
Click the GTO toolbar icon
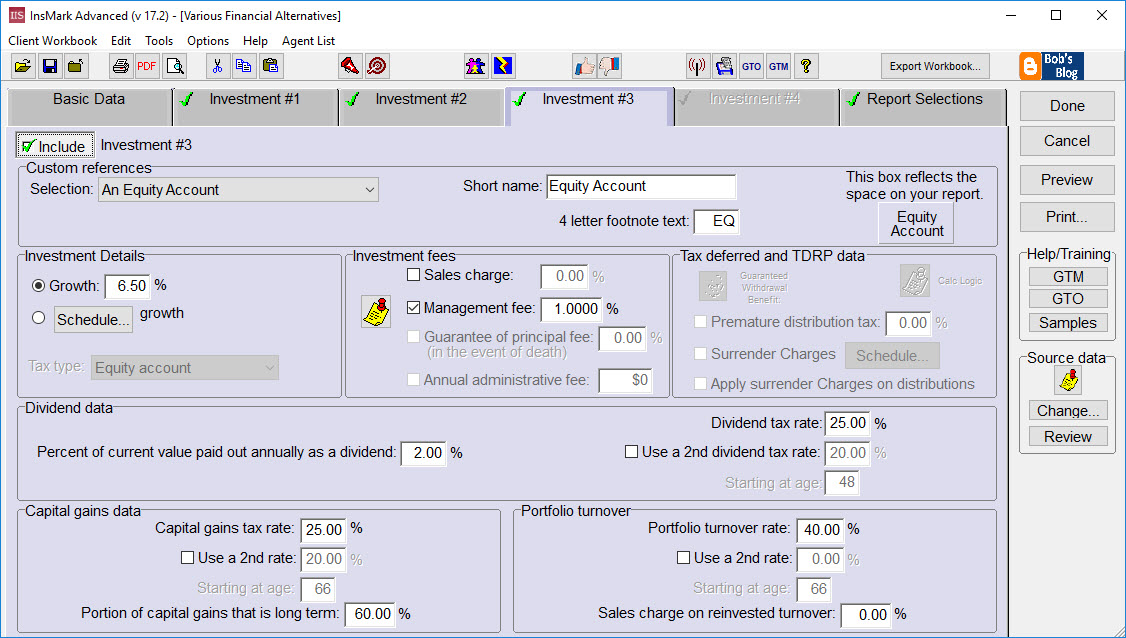click(751, 66)
